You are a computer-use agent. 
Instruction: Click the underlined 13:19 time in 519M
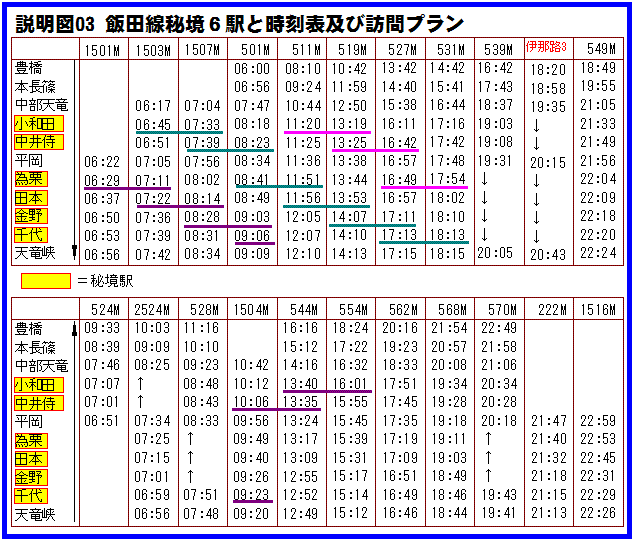[x=349, y=124]
